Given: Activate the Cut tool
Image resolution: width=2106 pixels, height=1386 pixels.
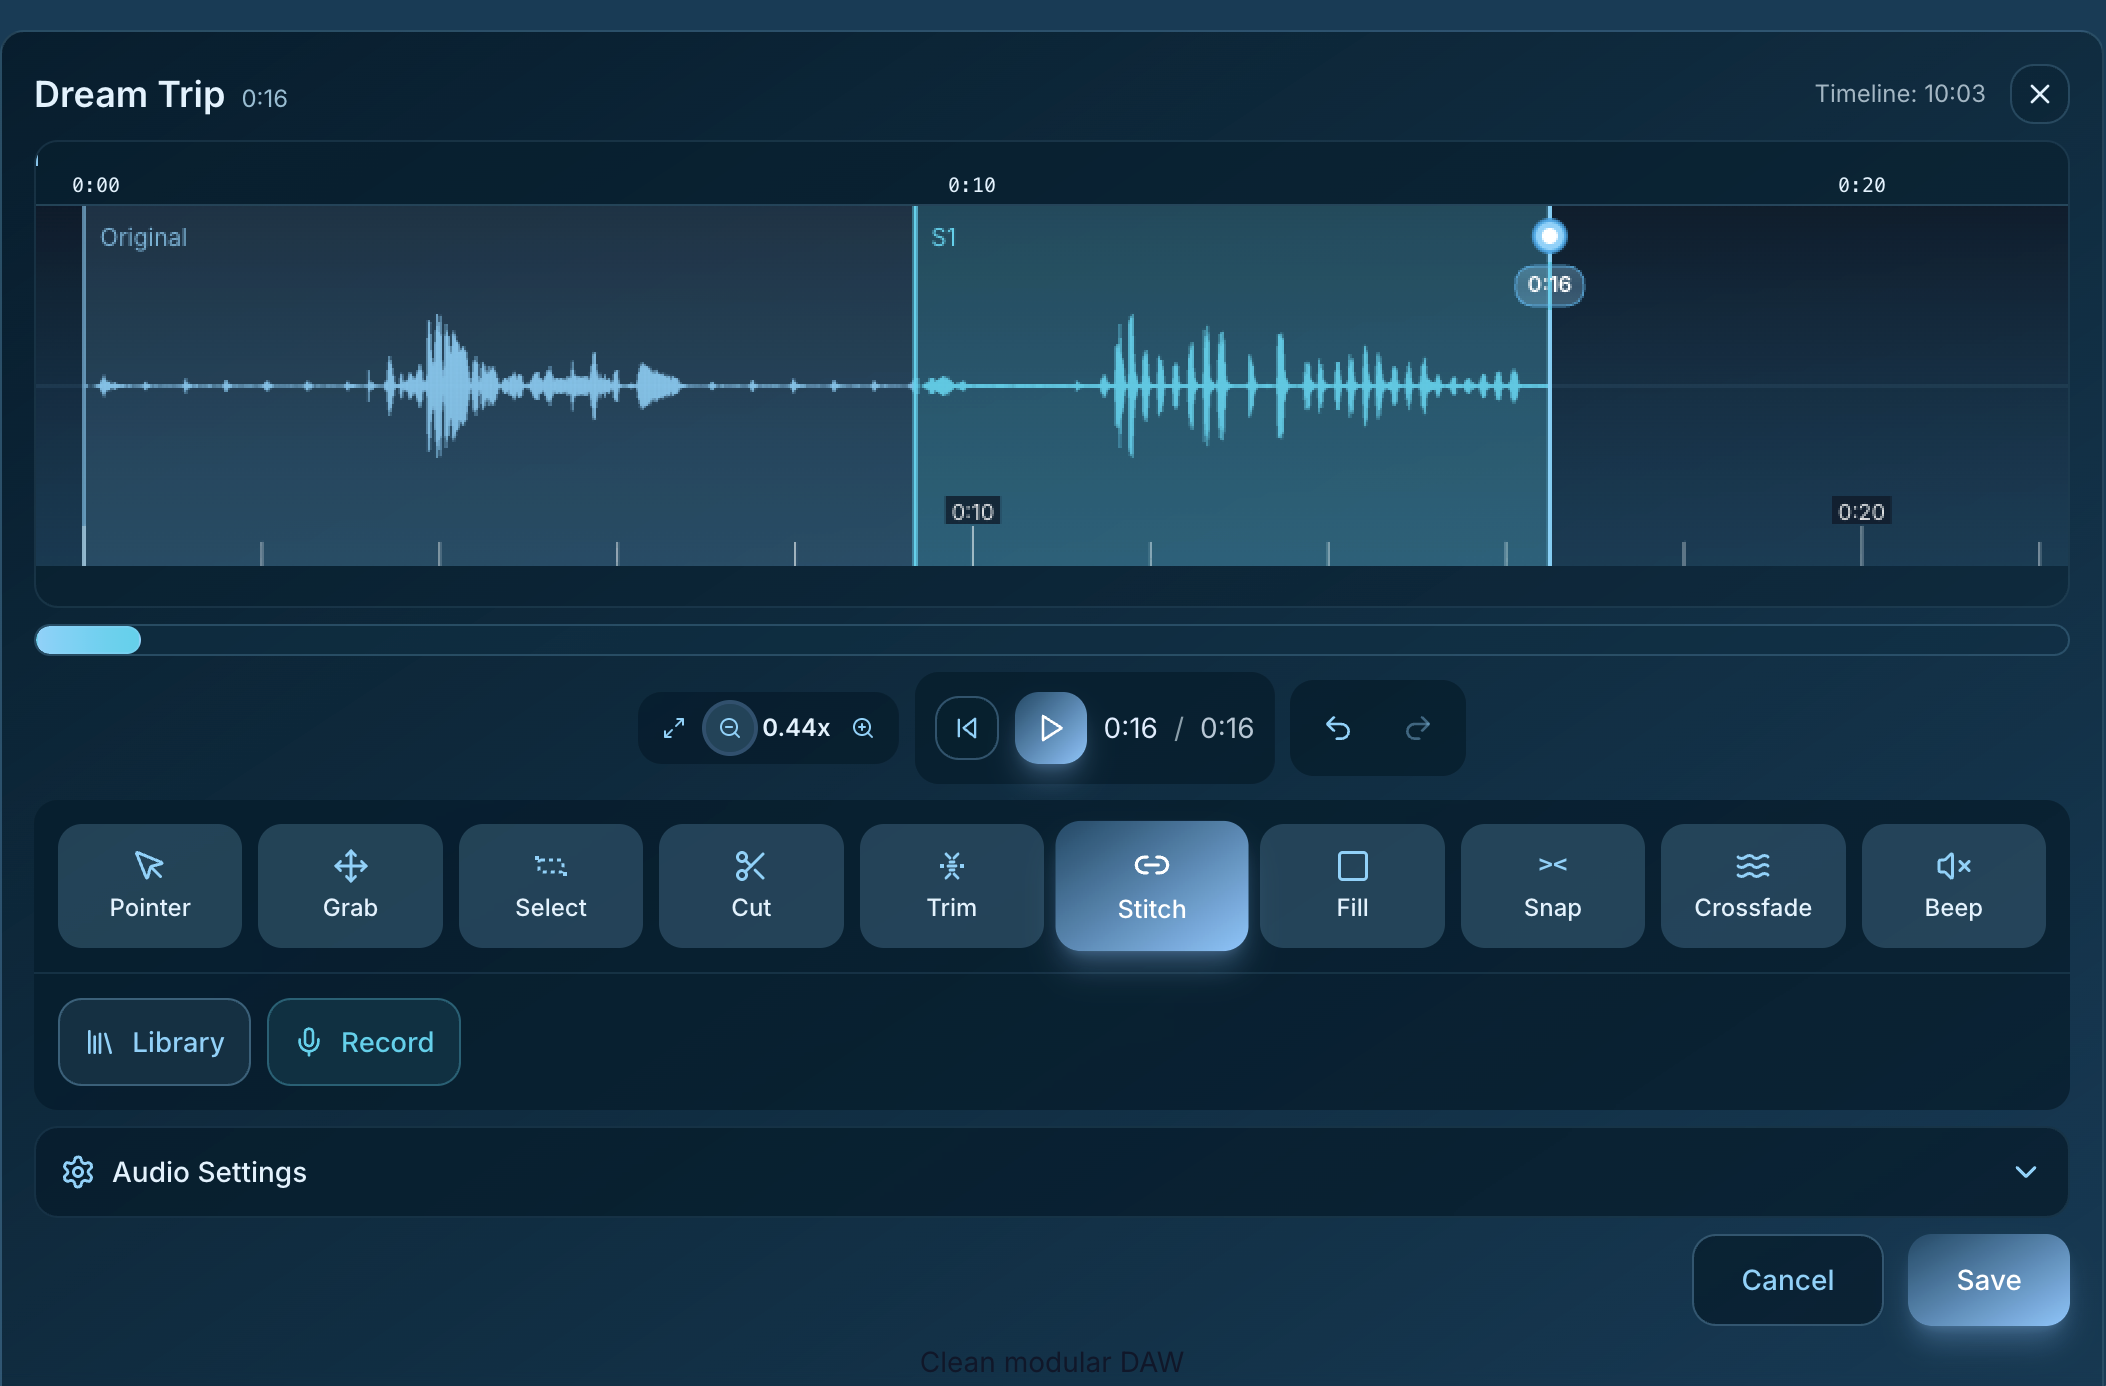Looking at the screenshot, I should click(x=750, y=886).
